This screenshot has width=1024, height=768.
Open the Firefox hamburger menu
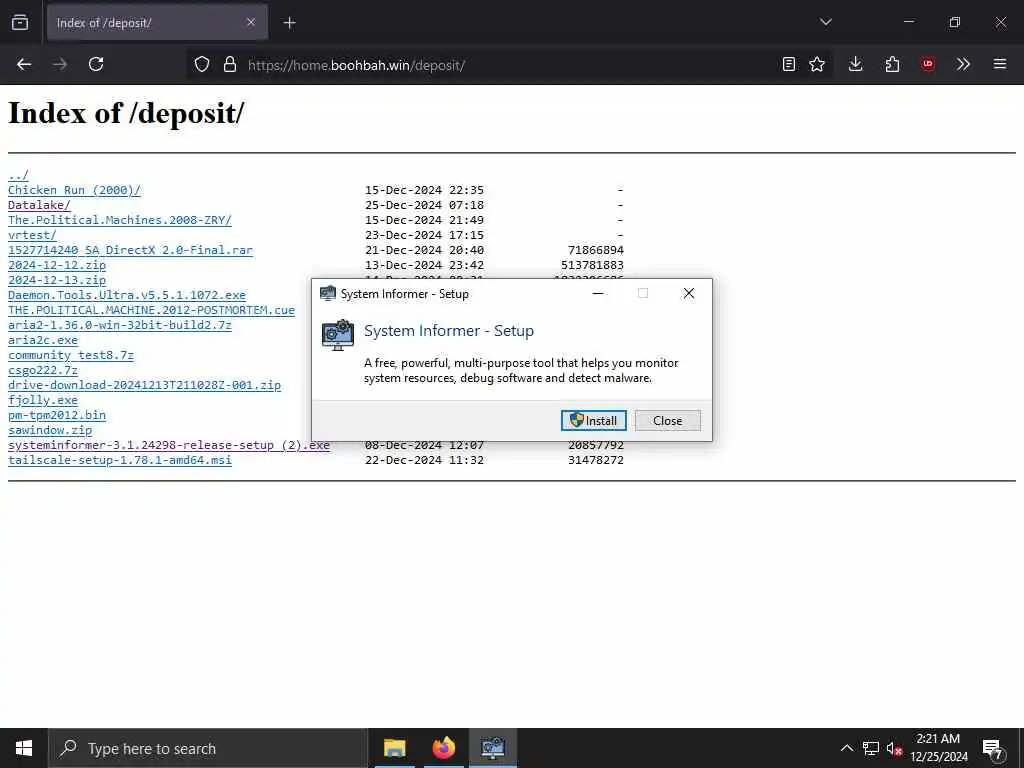point(1000,64)
